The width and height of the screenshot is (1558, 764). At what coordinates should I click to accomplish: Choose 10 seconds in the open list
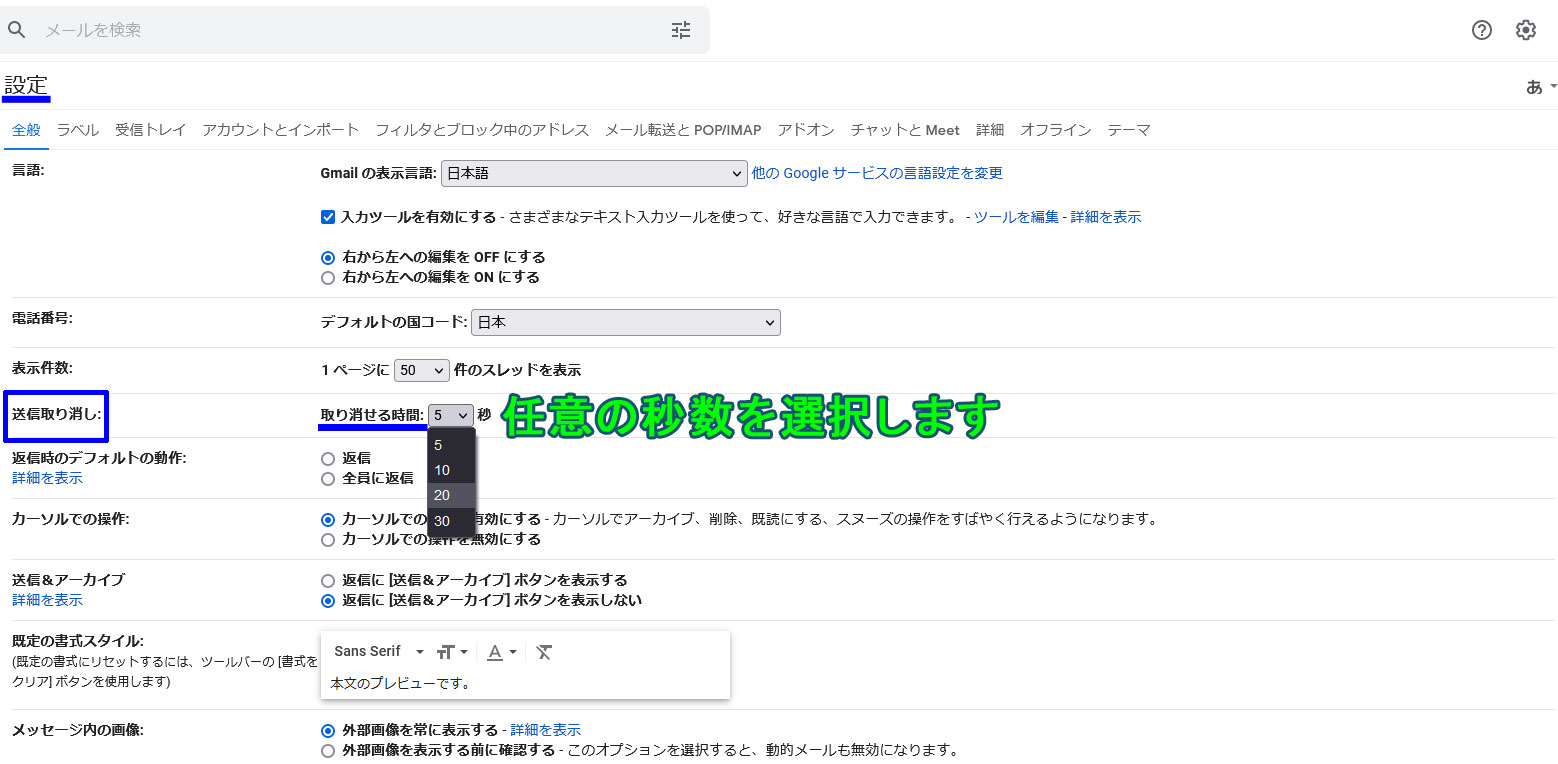451,470
